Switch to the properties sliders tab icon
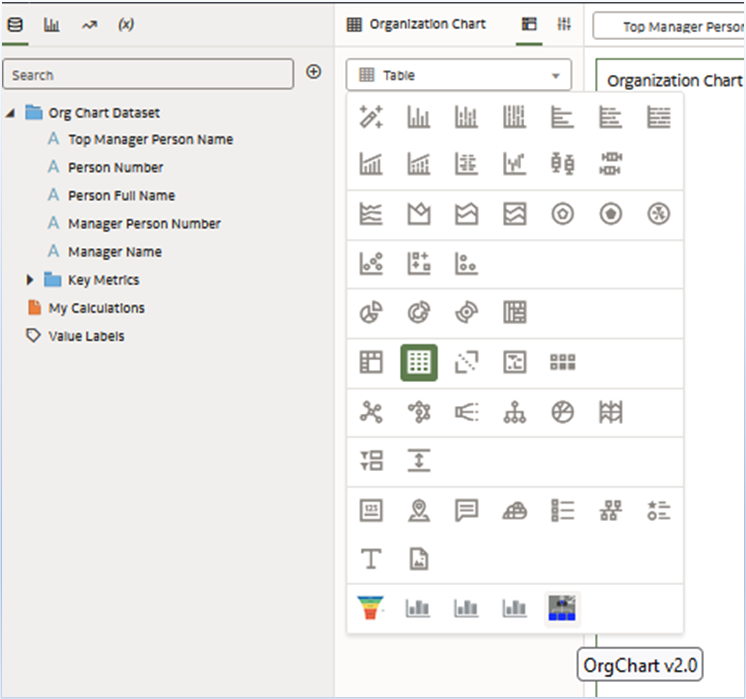Screen dimensions: 746x699 (x=564, y=24)
